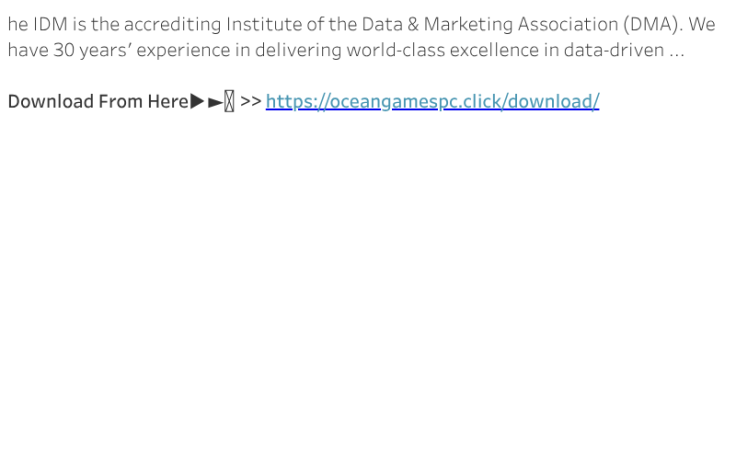Click the "Download From Here" text
The height and width of the screenshot is (454, 736).
(98, 101)
